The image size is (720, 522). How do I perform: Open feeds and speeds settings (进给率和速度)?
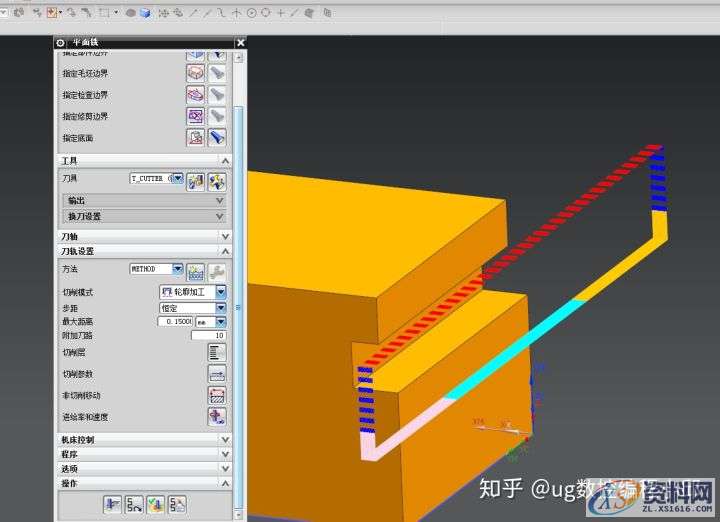click(x=217, y=417)
